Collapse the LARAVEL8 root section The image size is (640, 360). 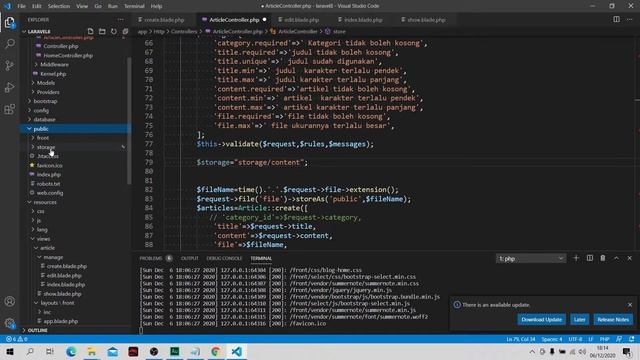[x=39, y=31]
